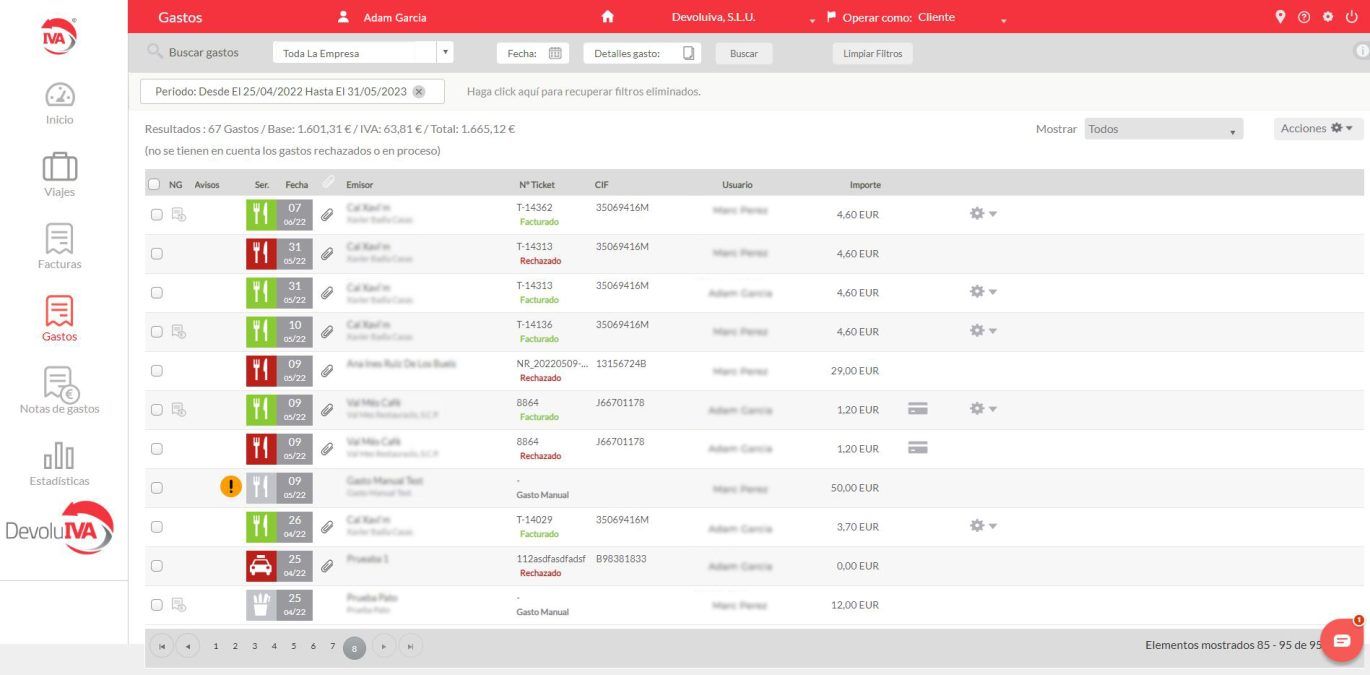Click the location pin icon
1370x675 pixels.
tap(1280, 17)
